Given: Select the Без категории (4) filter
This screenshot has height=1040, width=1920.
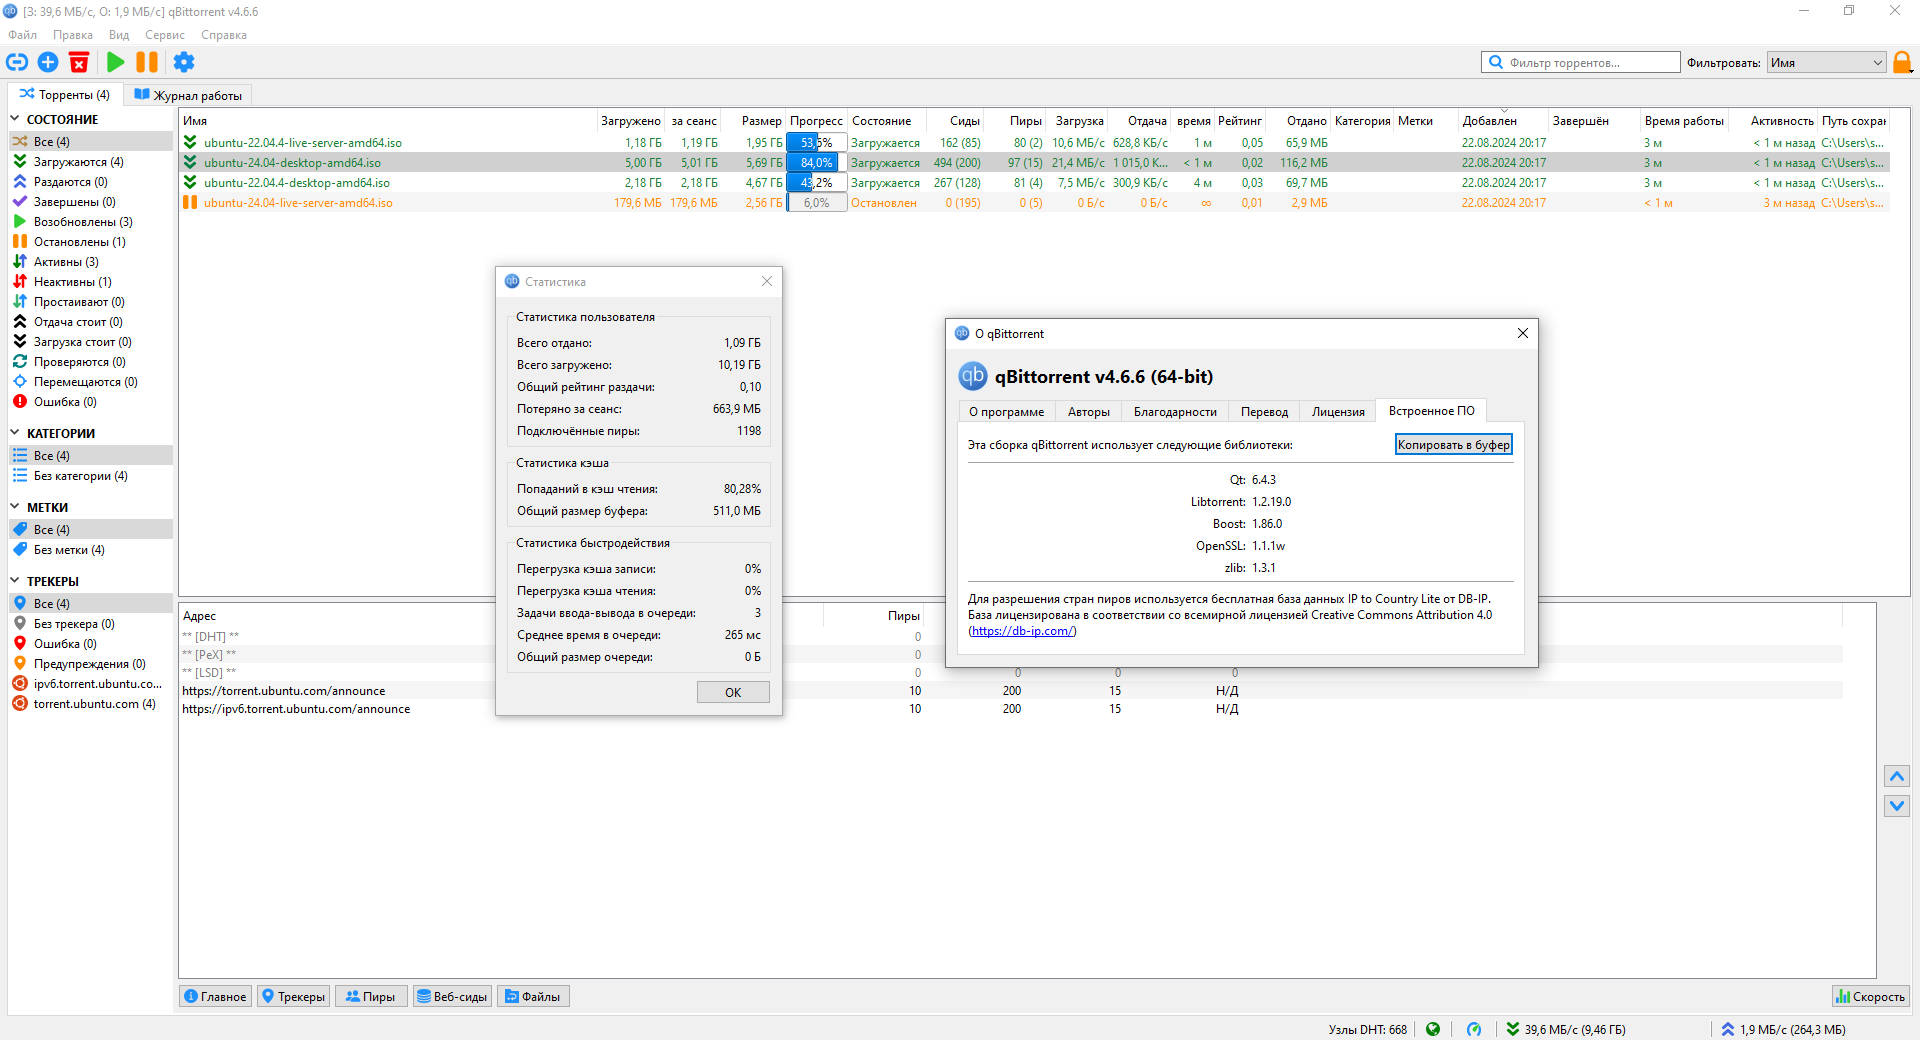Looking at the screenshot, I should [x=91, y=476].
